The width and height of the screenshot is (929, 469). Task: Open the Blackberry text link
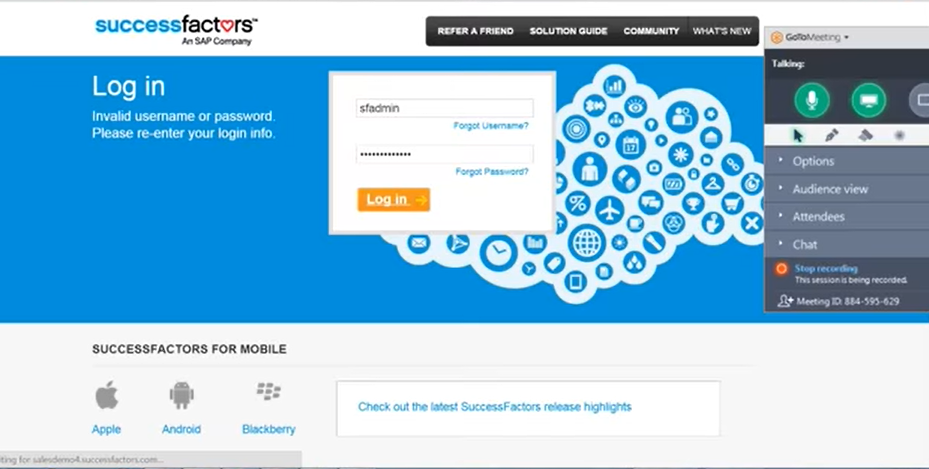(268, 429)
